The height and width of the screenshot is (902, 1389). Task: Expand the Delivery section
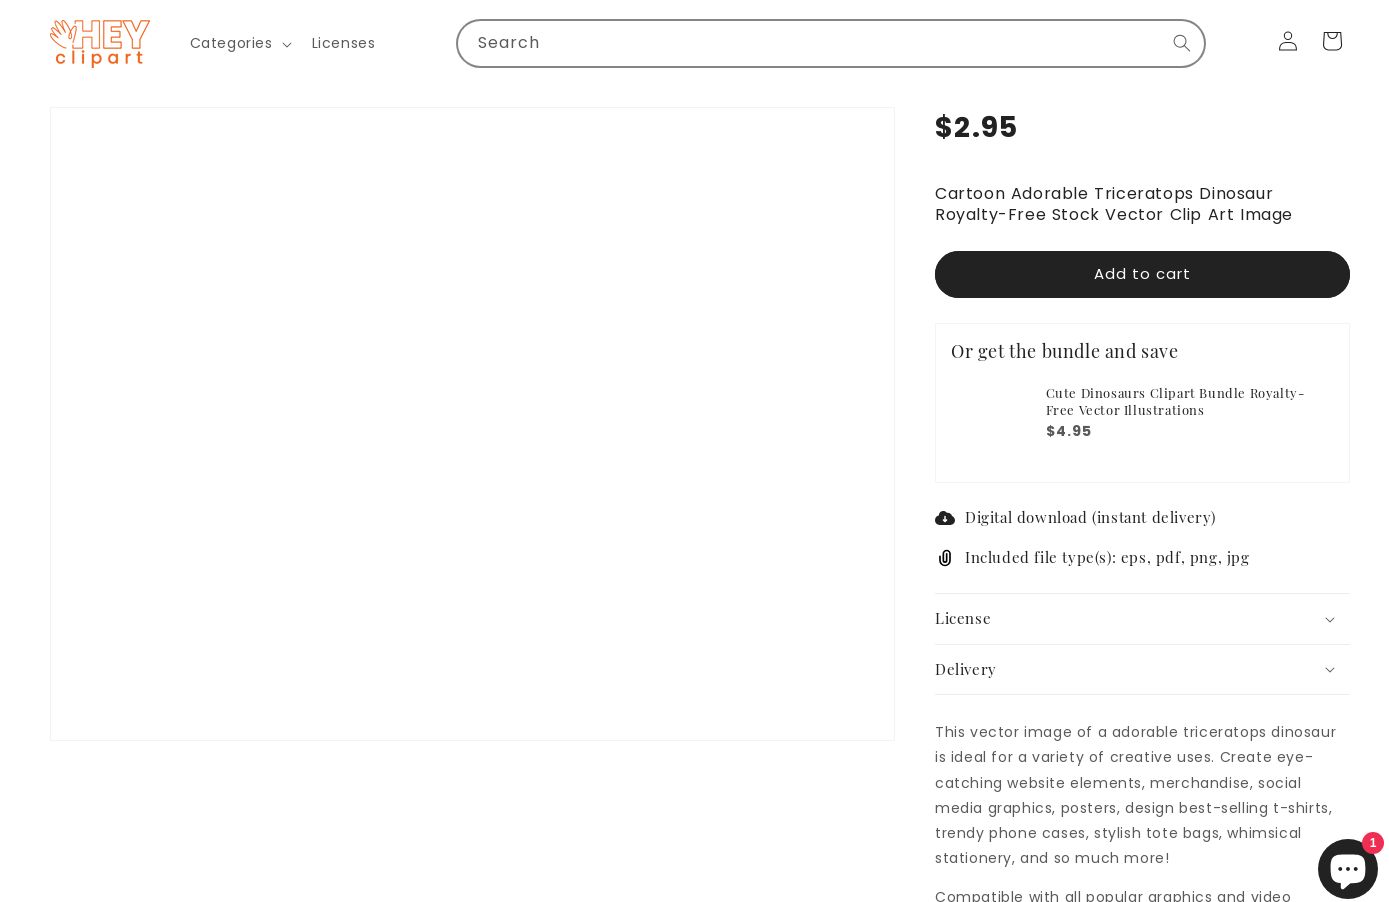pyautogui.click(x=1142, y=669)
